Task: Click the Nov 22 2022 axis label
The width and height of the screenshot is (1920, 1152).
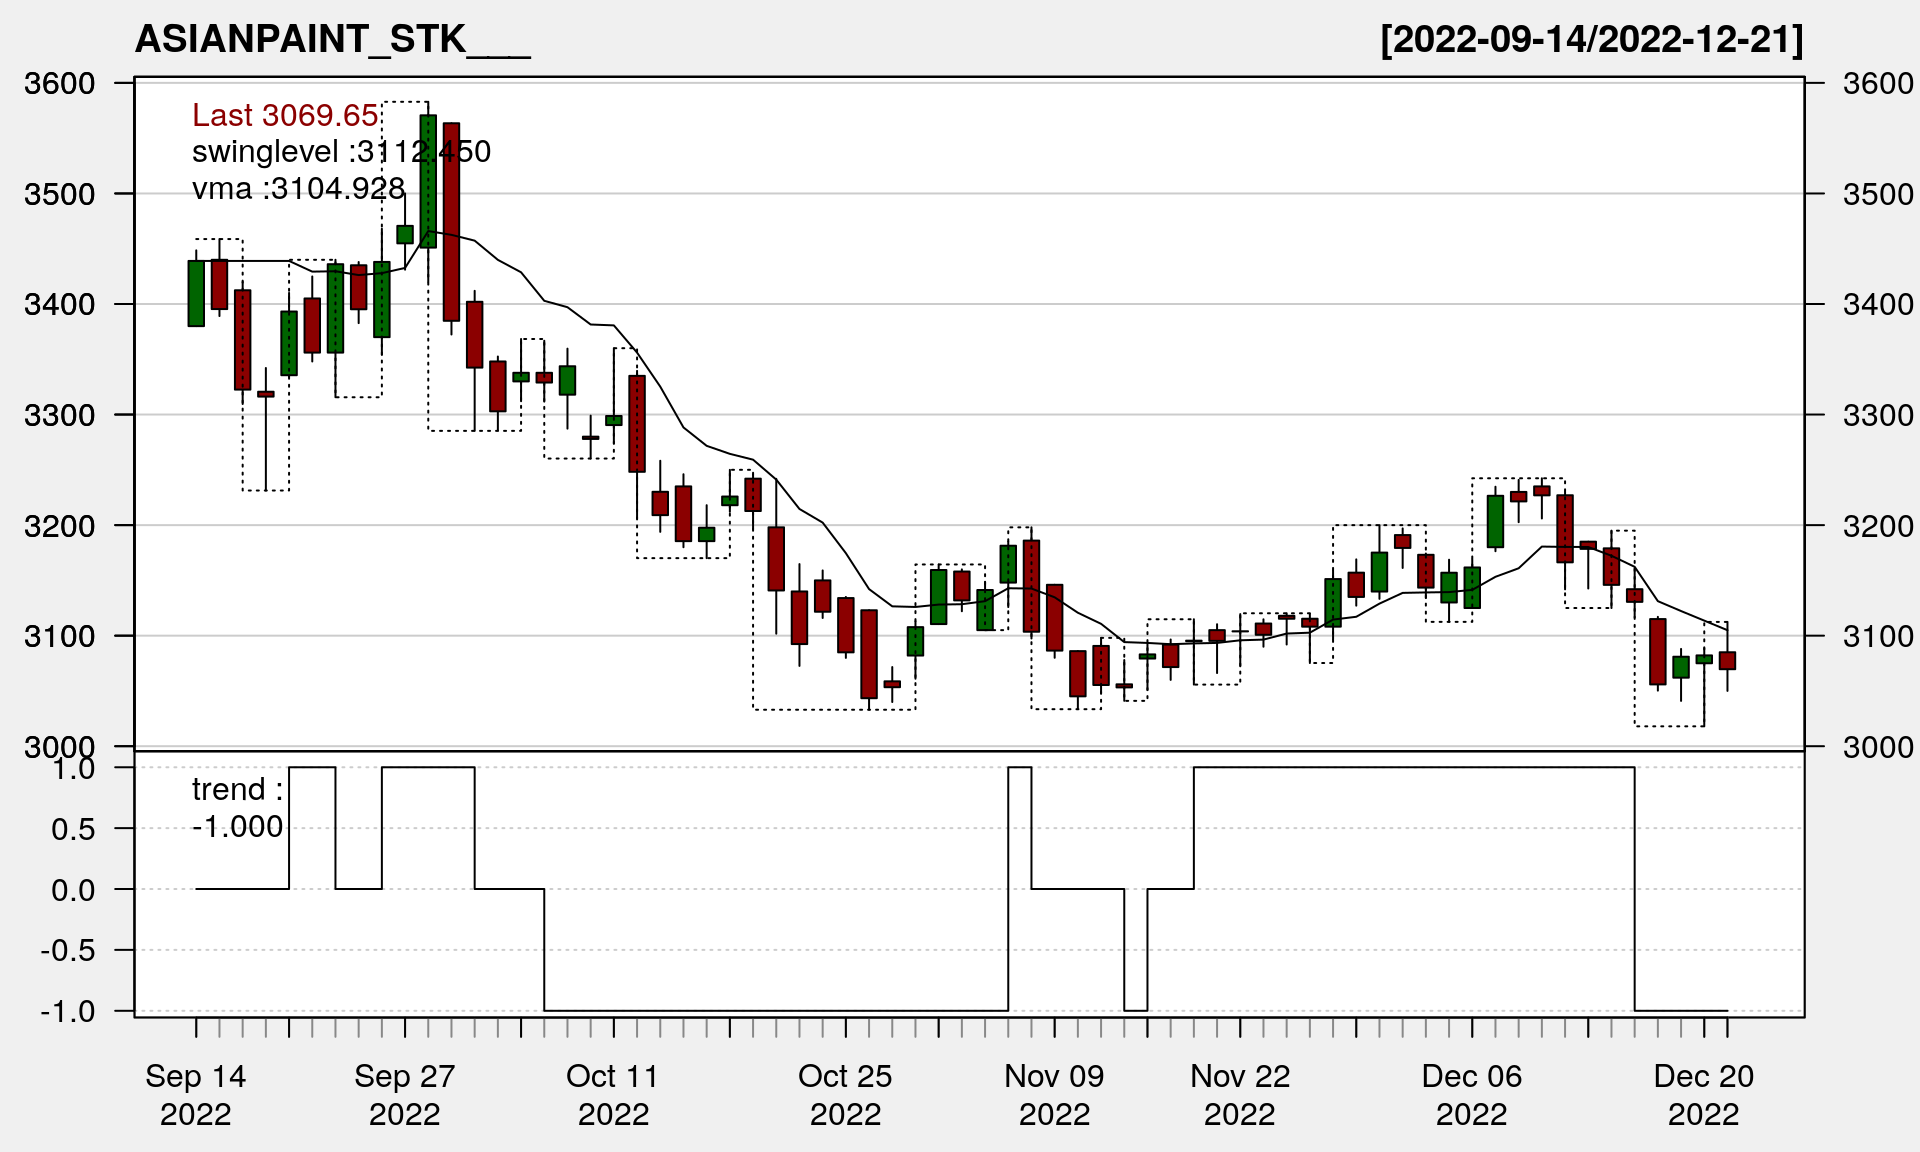Action: pos(1240,1094)
